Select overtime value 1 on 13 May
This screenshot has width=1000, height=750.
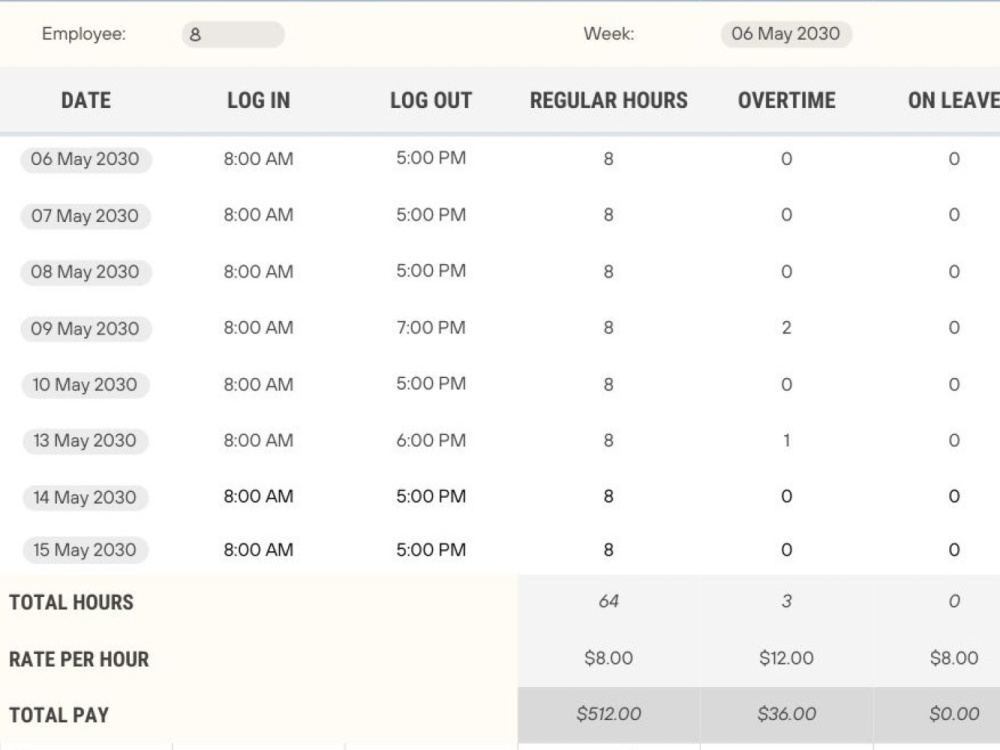click(786, 441)
